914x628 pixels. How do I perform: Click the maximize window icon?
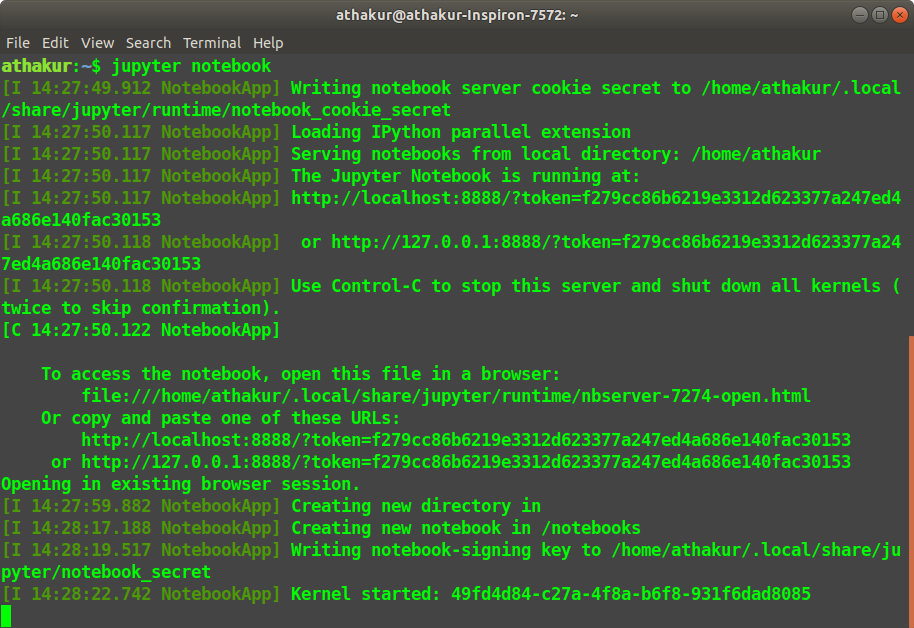click(x=878, y=15)
